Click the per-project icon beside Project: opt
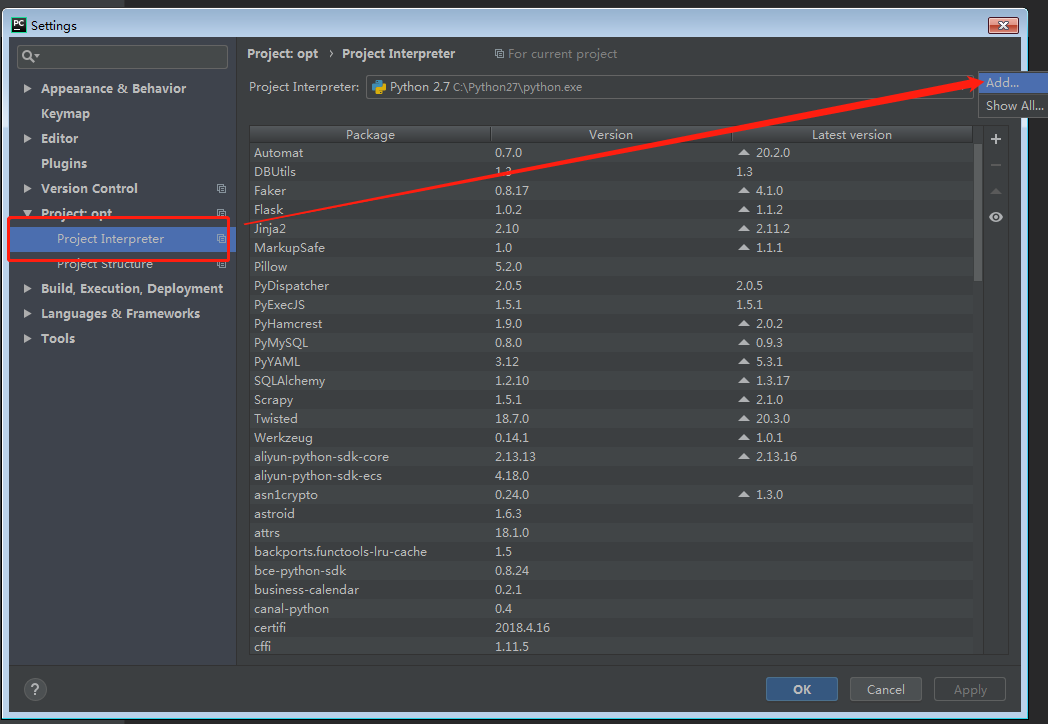Viewport: 1048px width, 724px height. (x=221, y=213)
